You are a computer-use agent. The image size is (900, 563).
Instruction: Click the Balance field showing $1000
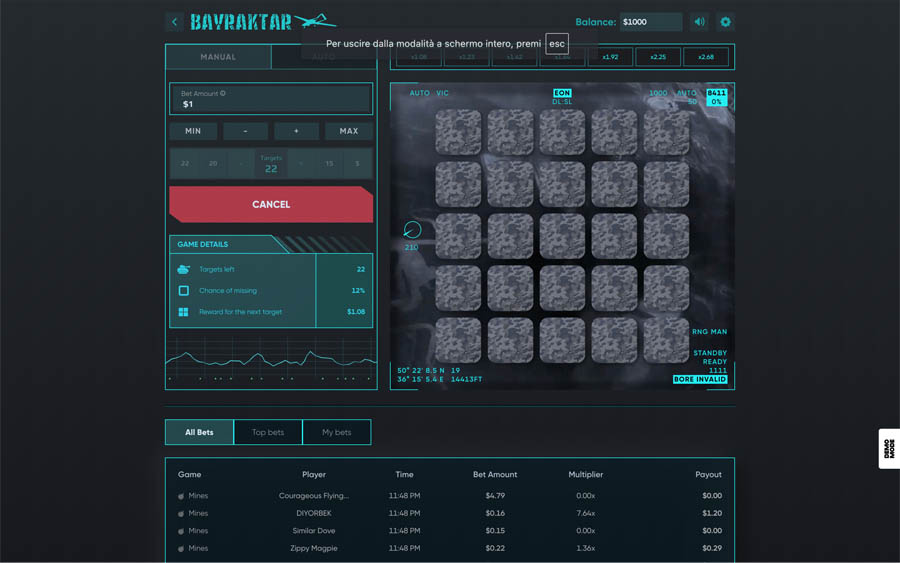coord(651,22)
